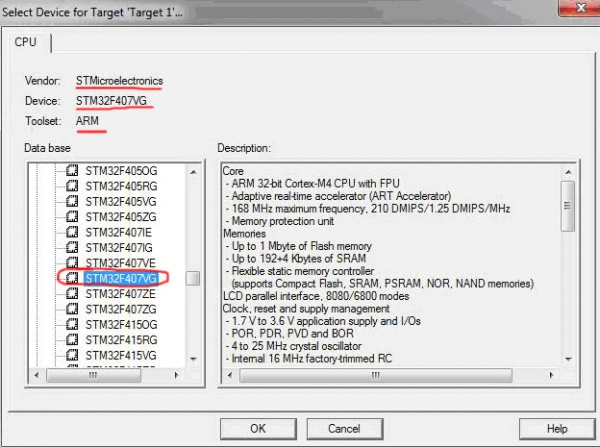The image size is (600, 448).
Task: Click the chip icon beside STM32F405RG
Action: coord(72,186)
